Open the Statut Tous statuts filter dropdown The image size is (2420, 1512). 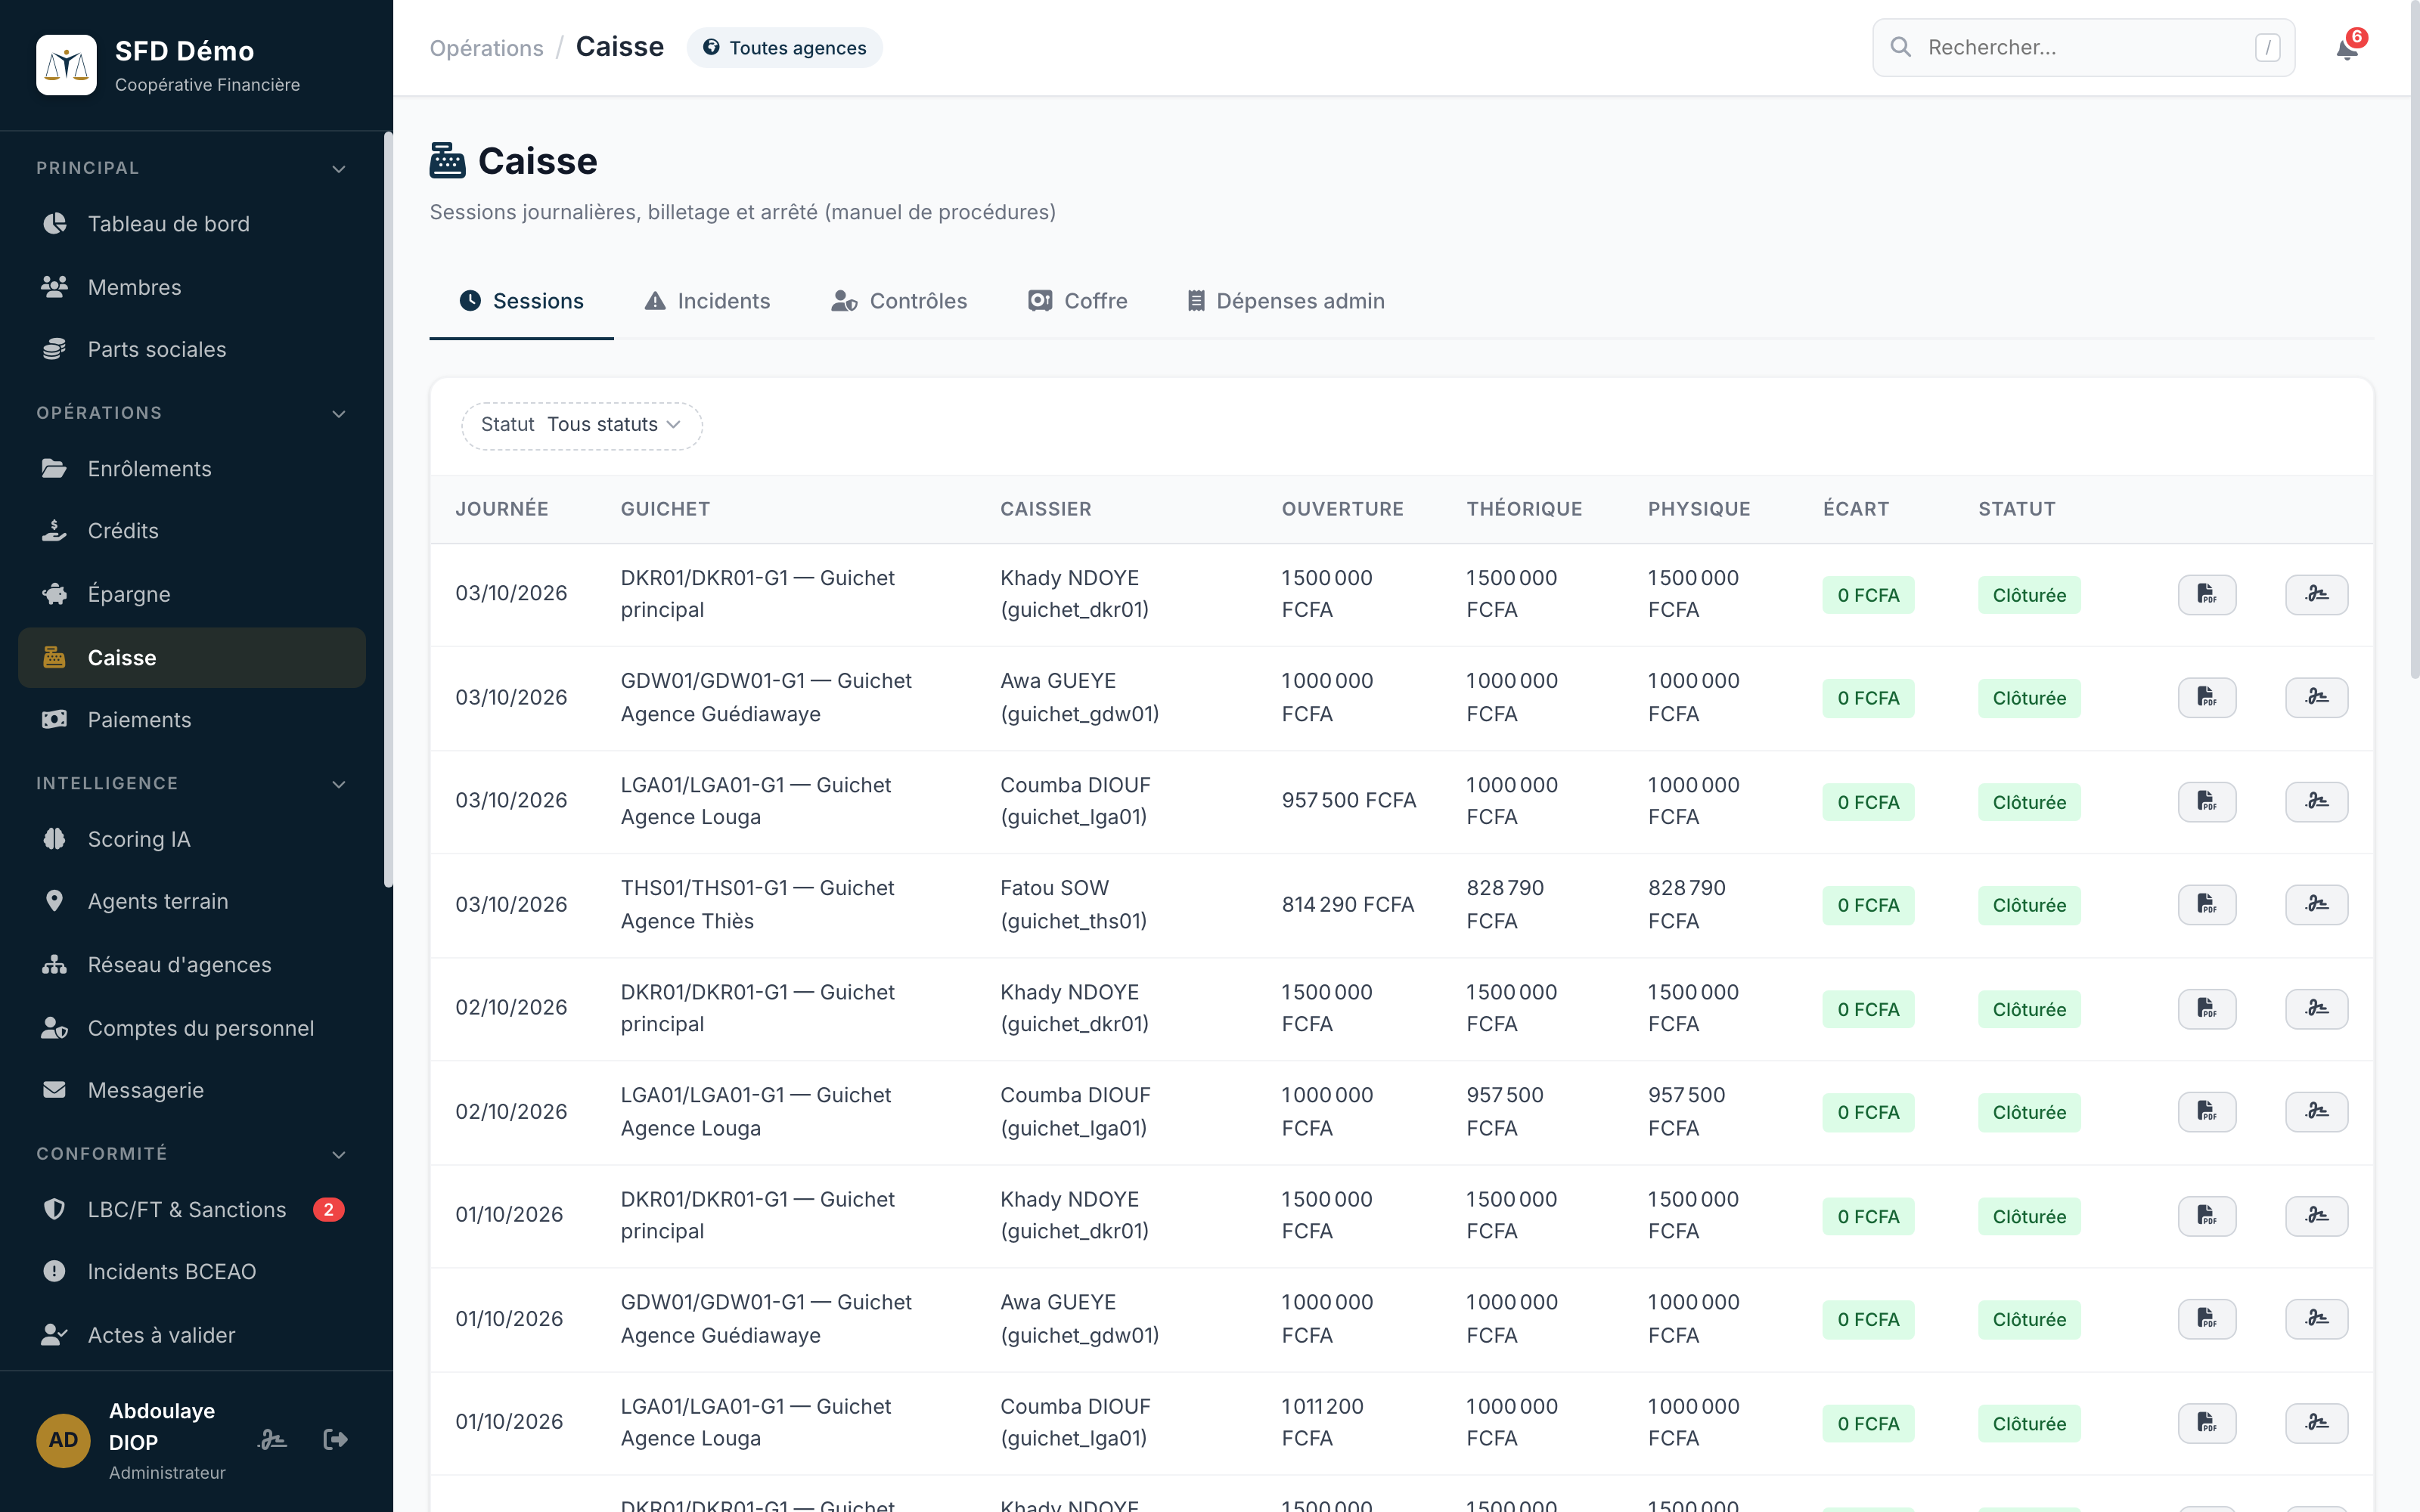click(x=581, y=425)
